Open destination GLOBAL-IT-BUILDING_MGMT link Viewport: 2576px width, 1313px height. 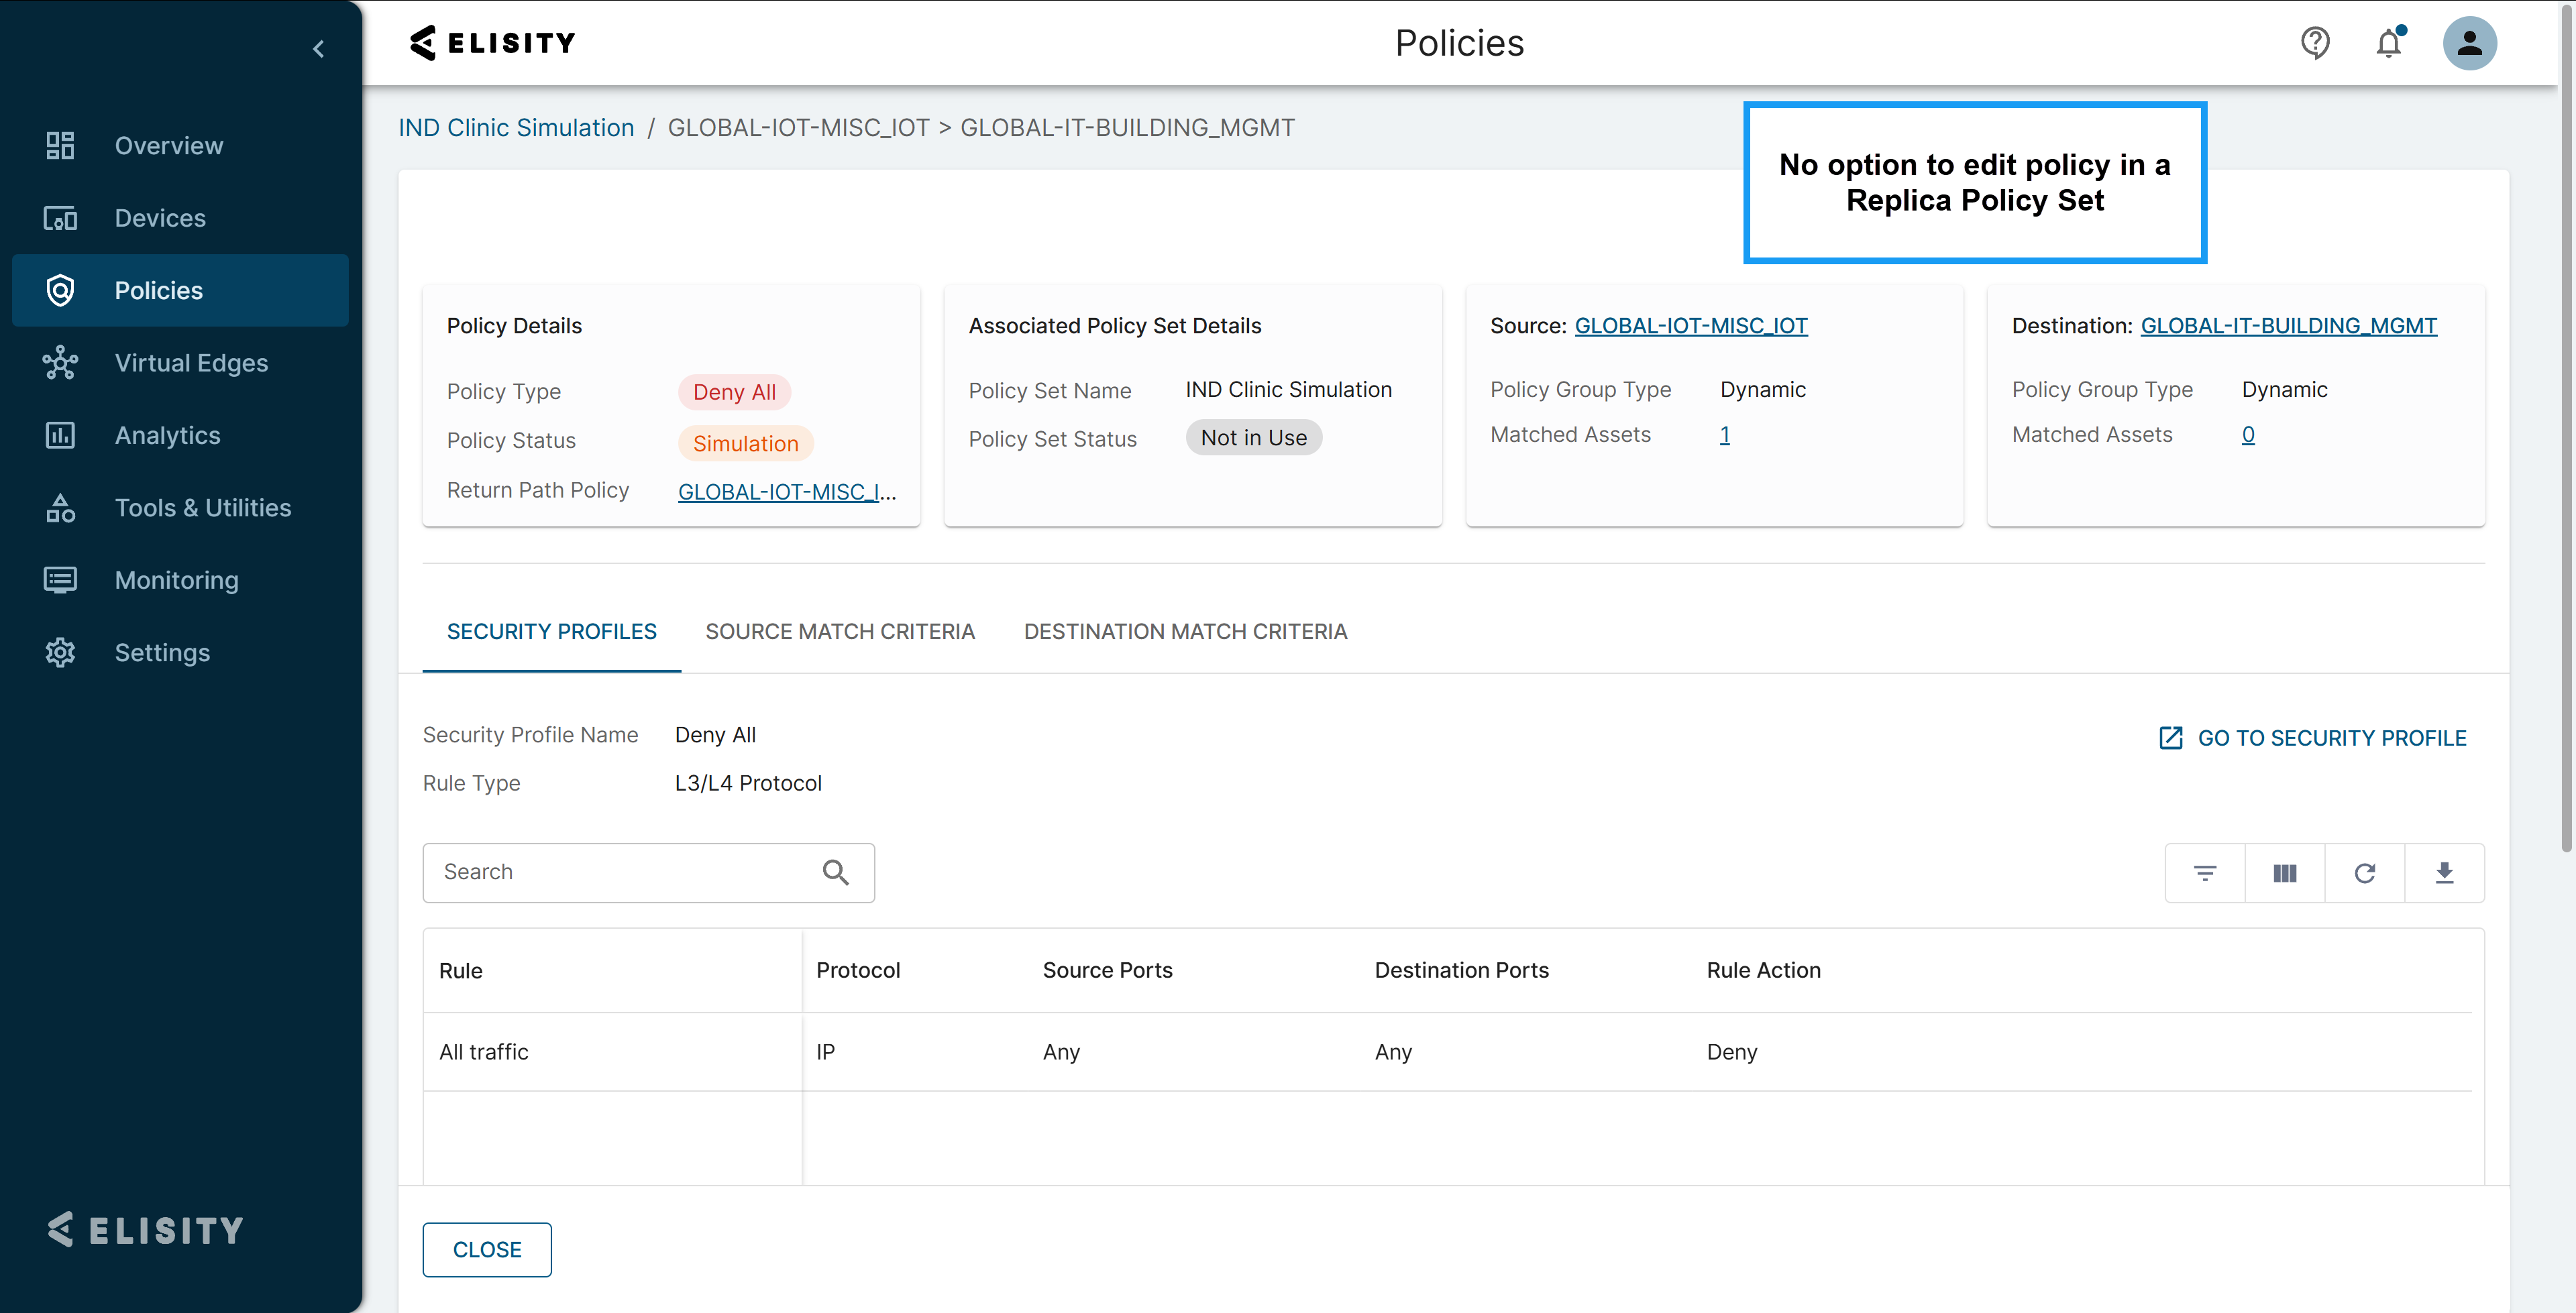coord(2288,326)
